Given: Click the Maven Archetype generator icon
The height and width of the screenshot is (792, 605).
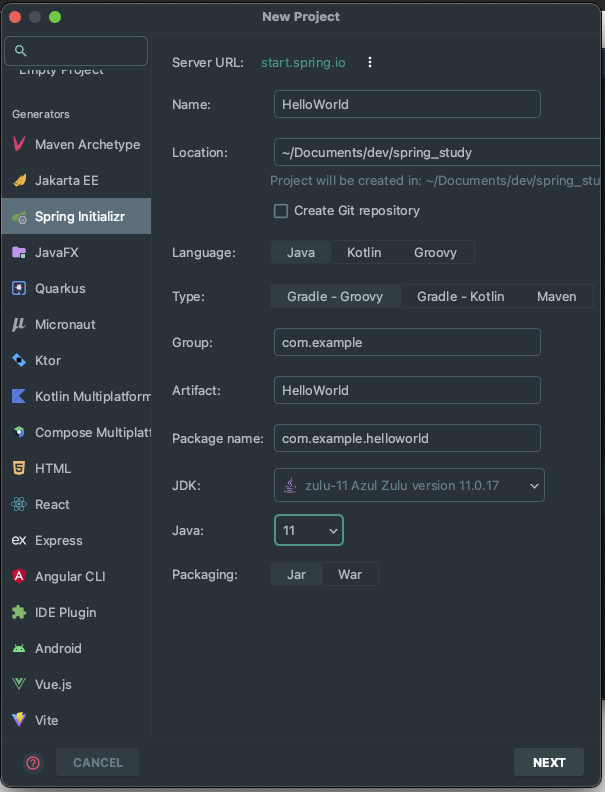Looking at the screenshot, I should [x=19, y=144].
